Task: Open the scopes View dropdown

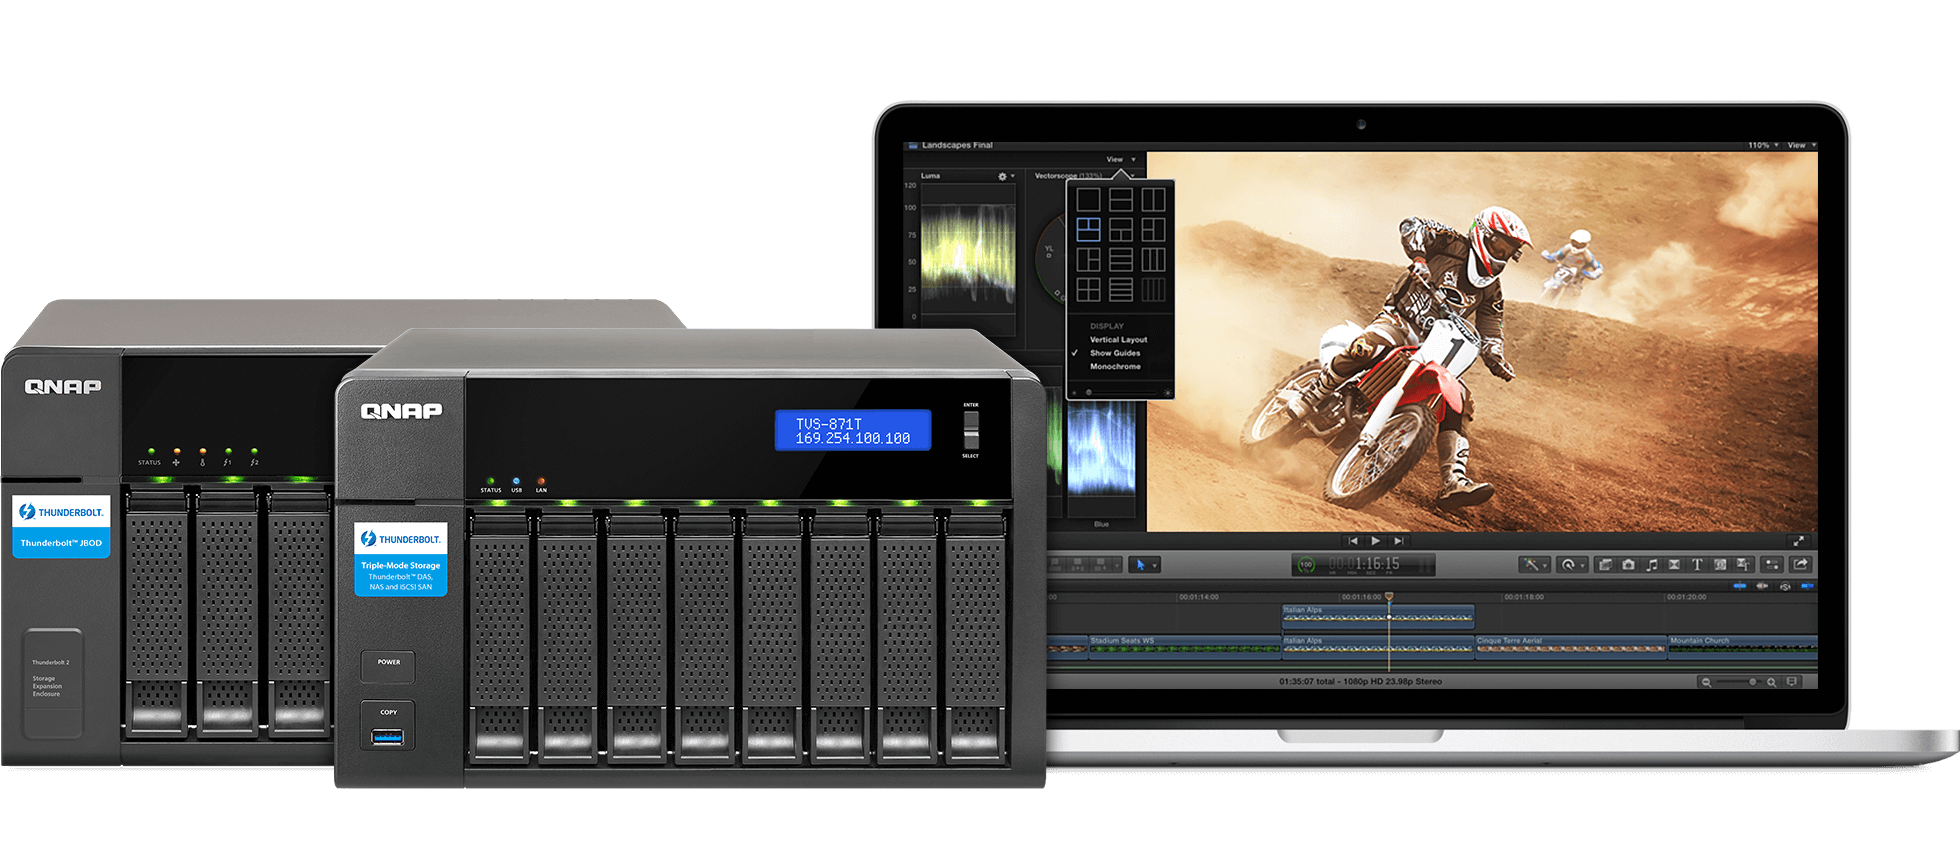Action: [1121, 159]
